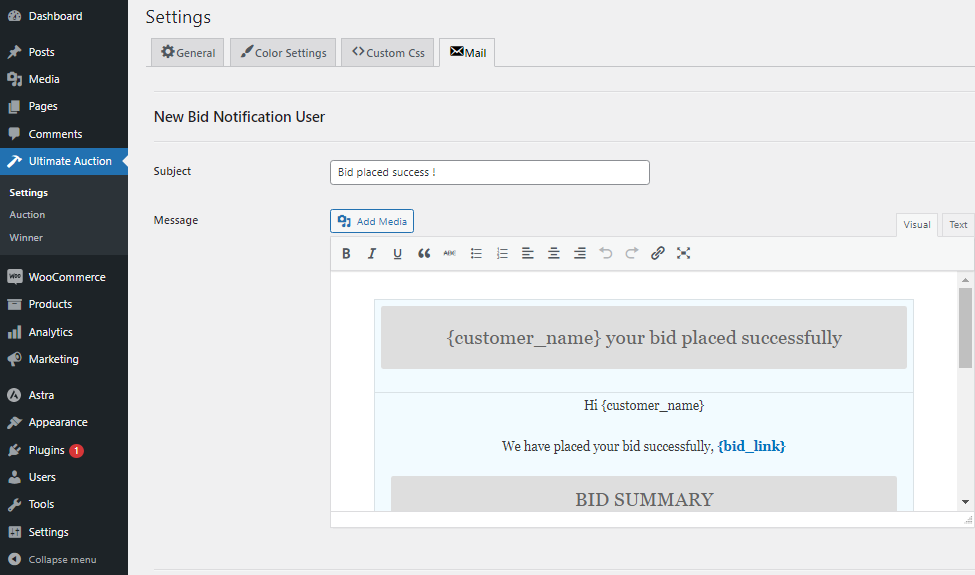Insert a numbered list
The width and height of the screenshot is (975, 575).
pyautogui.click(x=502, y=253)
